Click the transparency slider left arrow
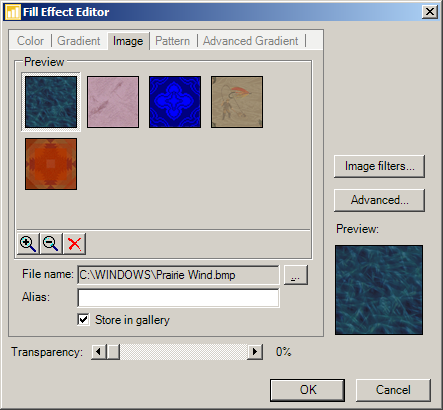This screenshot has width=443, height=410. [99, 352]
